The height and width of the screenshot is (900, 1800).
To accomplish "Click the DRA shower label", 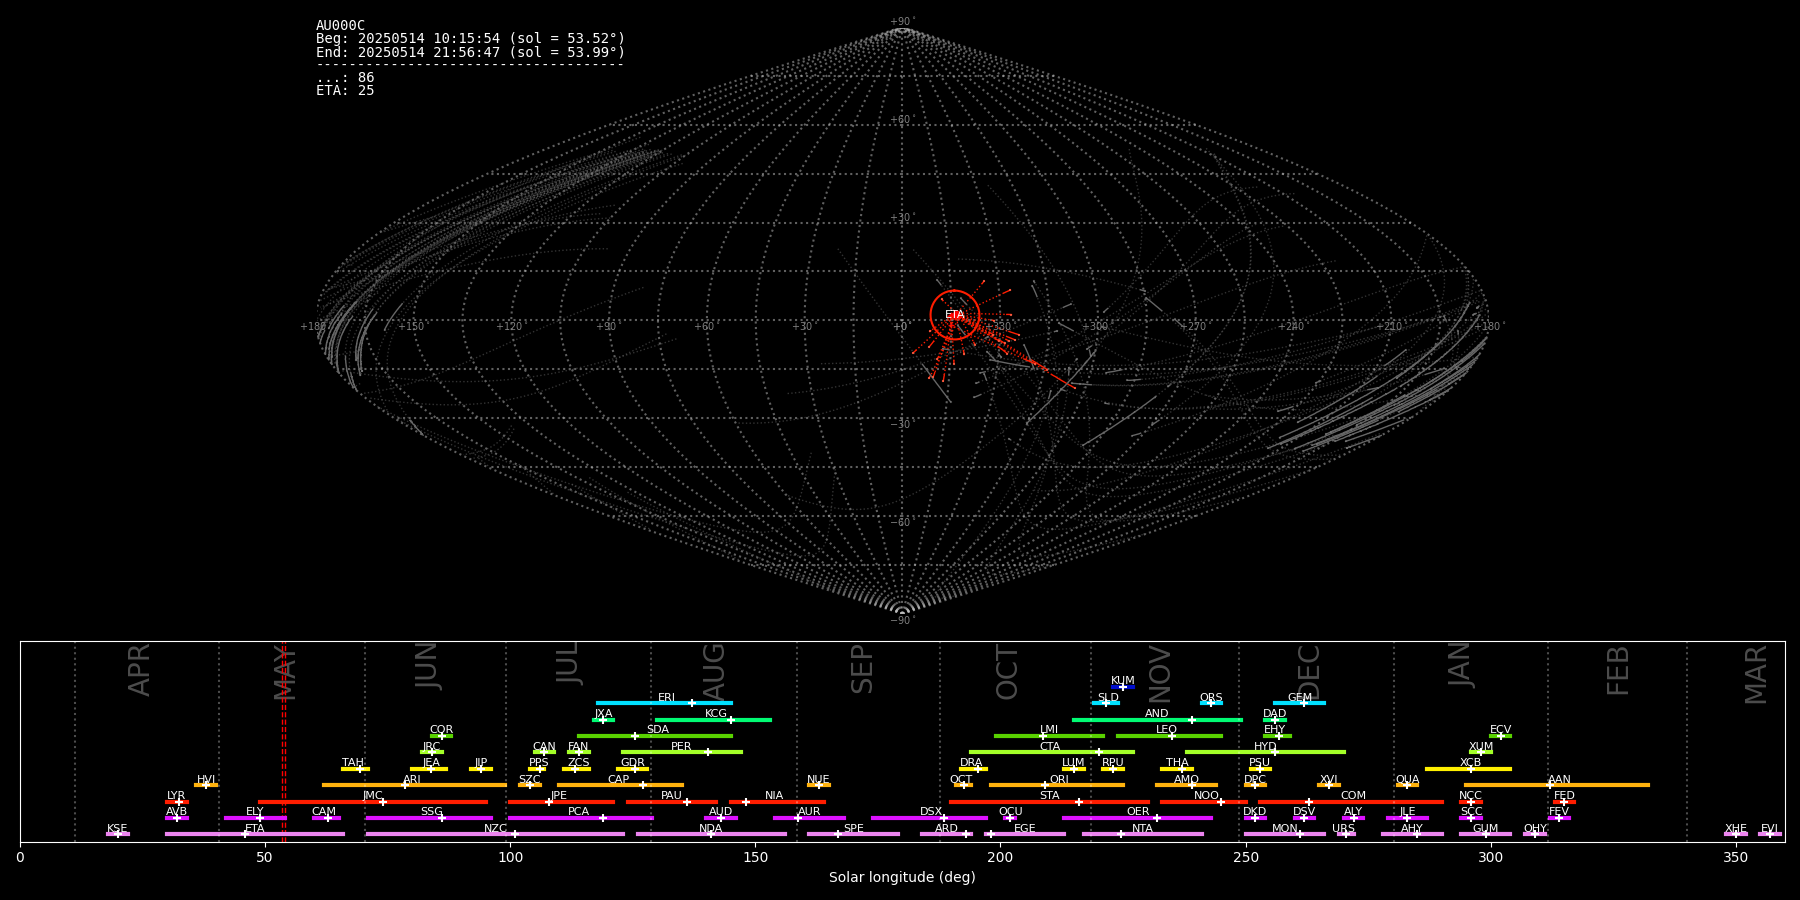I will [971, 763].
